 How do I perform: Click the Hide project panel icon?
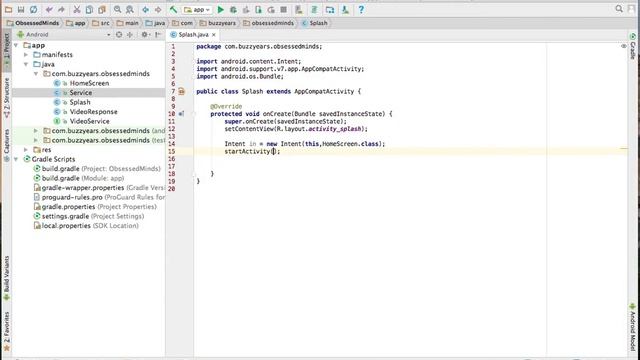(158, 35)
